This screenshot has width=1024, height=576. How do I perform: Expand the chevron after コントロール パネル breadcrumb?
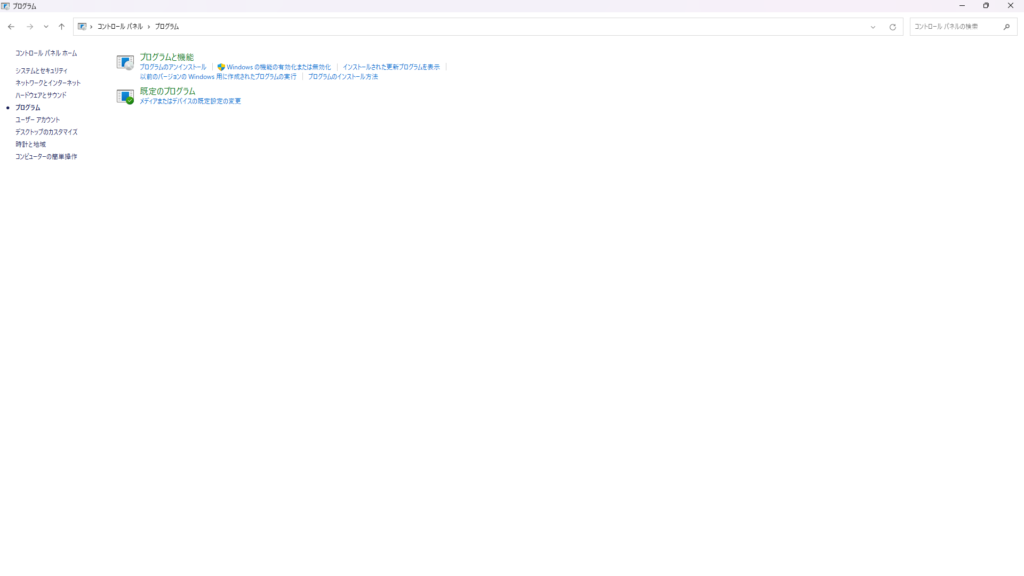pos(150,27)
